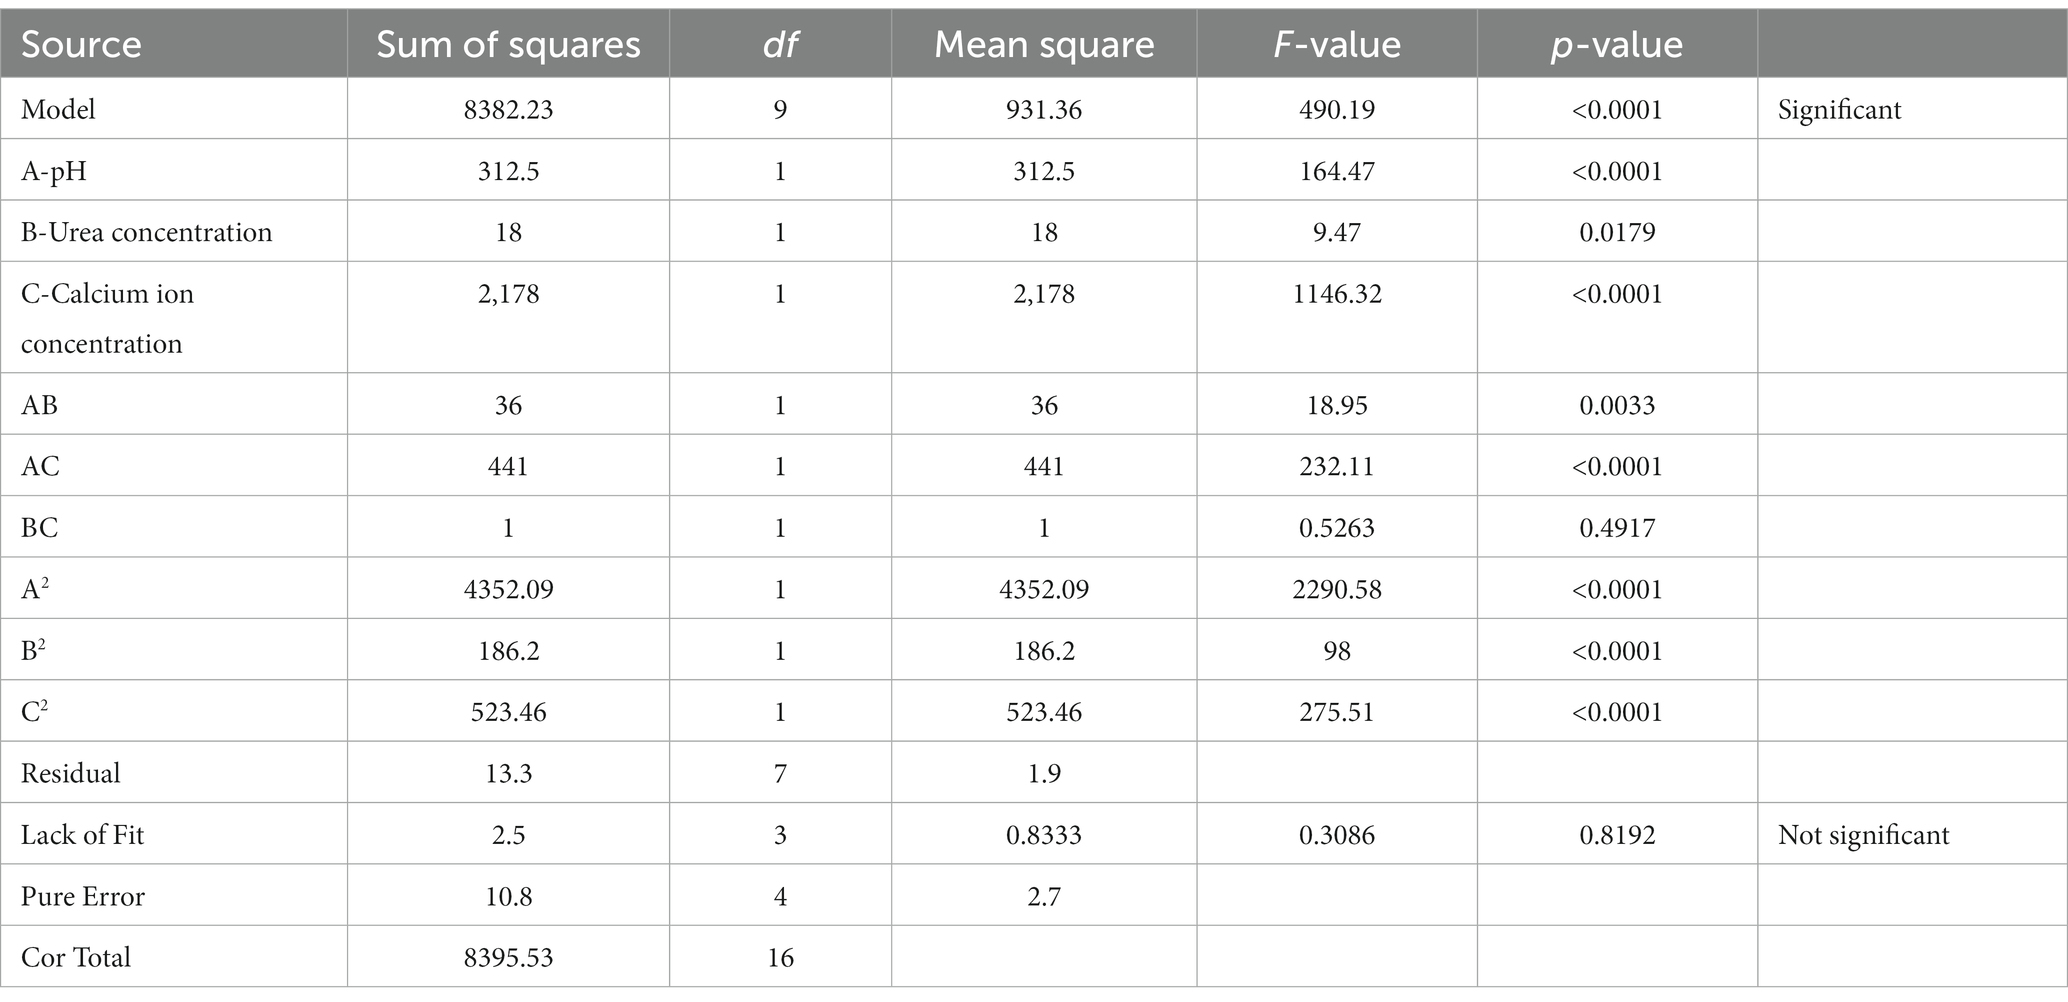Click the C-Calcium ion concentration label
This screenshot has width=2068, height=1002.
point(107,318)
